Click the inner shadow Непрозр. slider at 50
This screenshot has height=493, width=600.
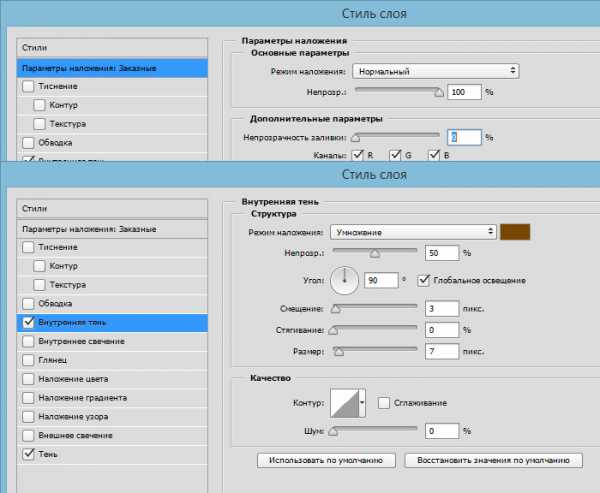coord(375,252)
